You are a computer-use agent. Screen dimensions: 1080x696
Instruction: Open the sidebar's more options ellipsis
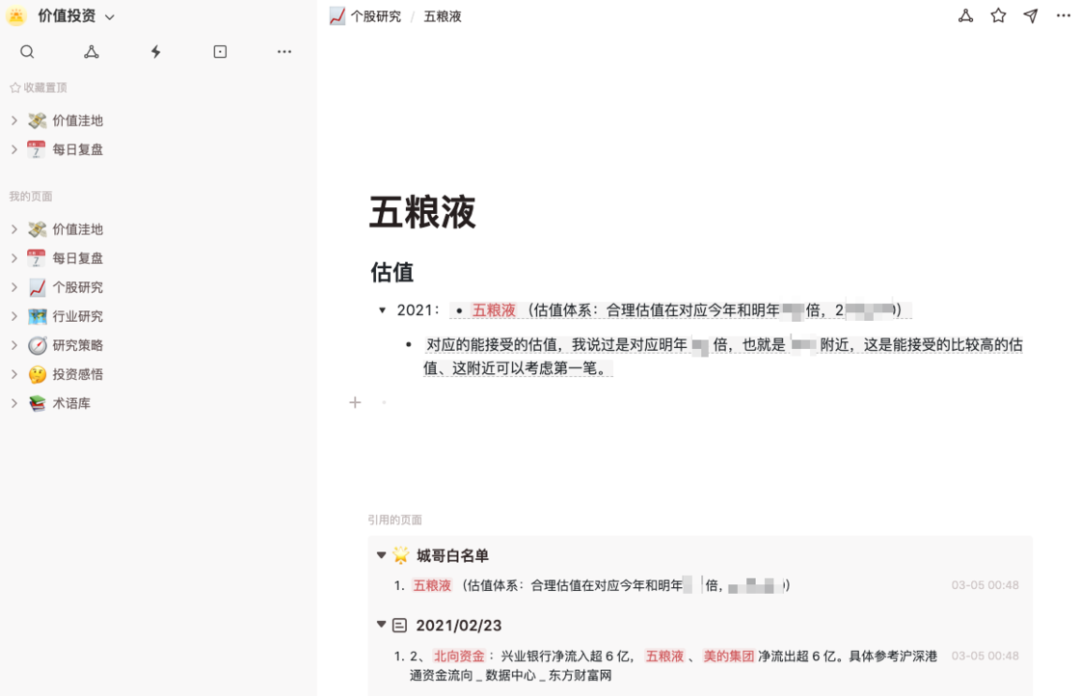tap(284, 52)
